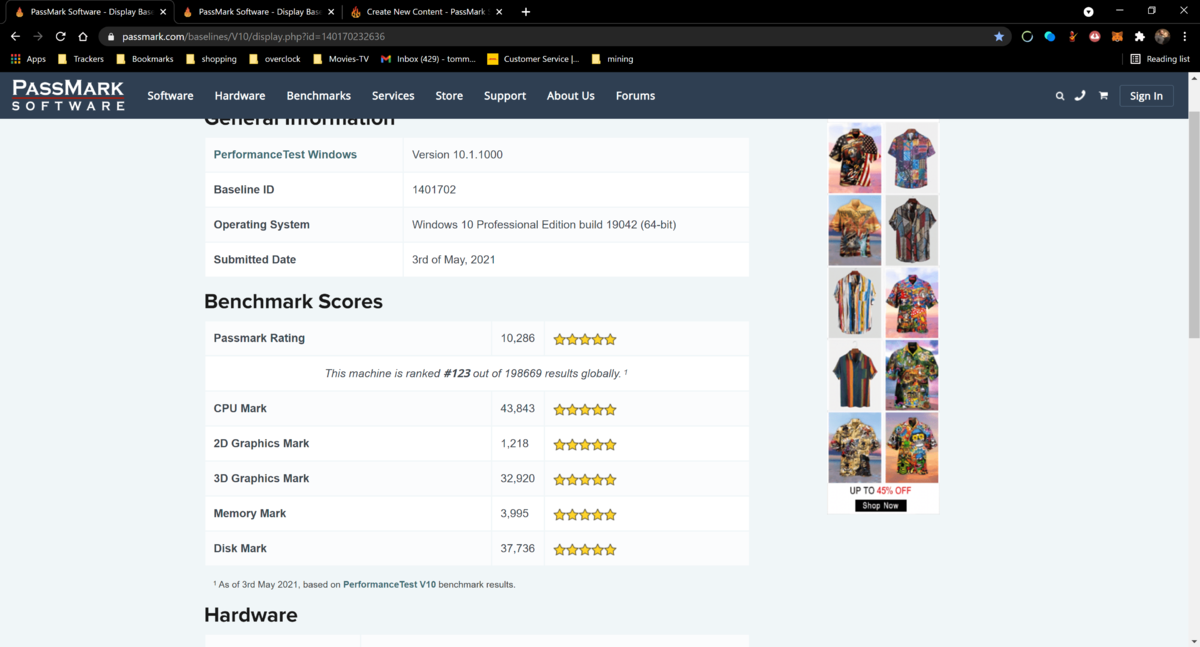
Task: Click the Baseline ID value 1401702
Action: click(x=434, y=189)
